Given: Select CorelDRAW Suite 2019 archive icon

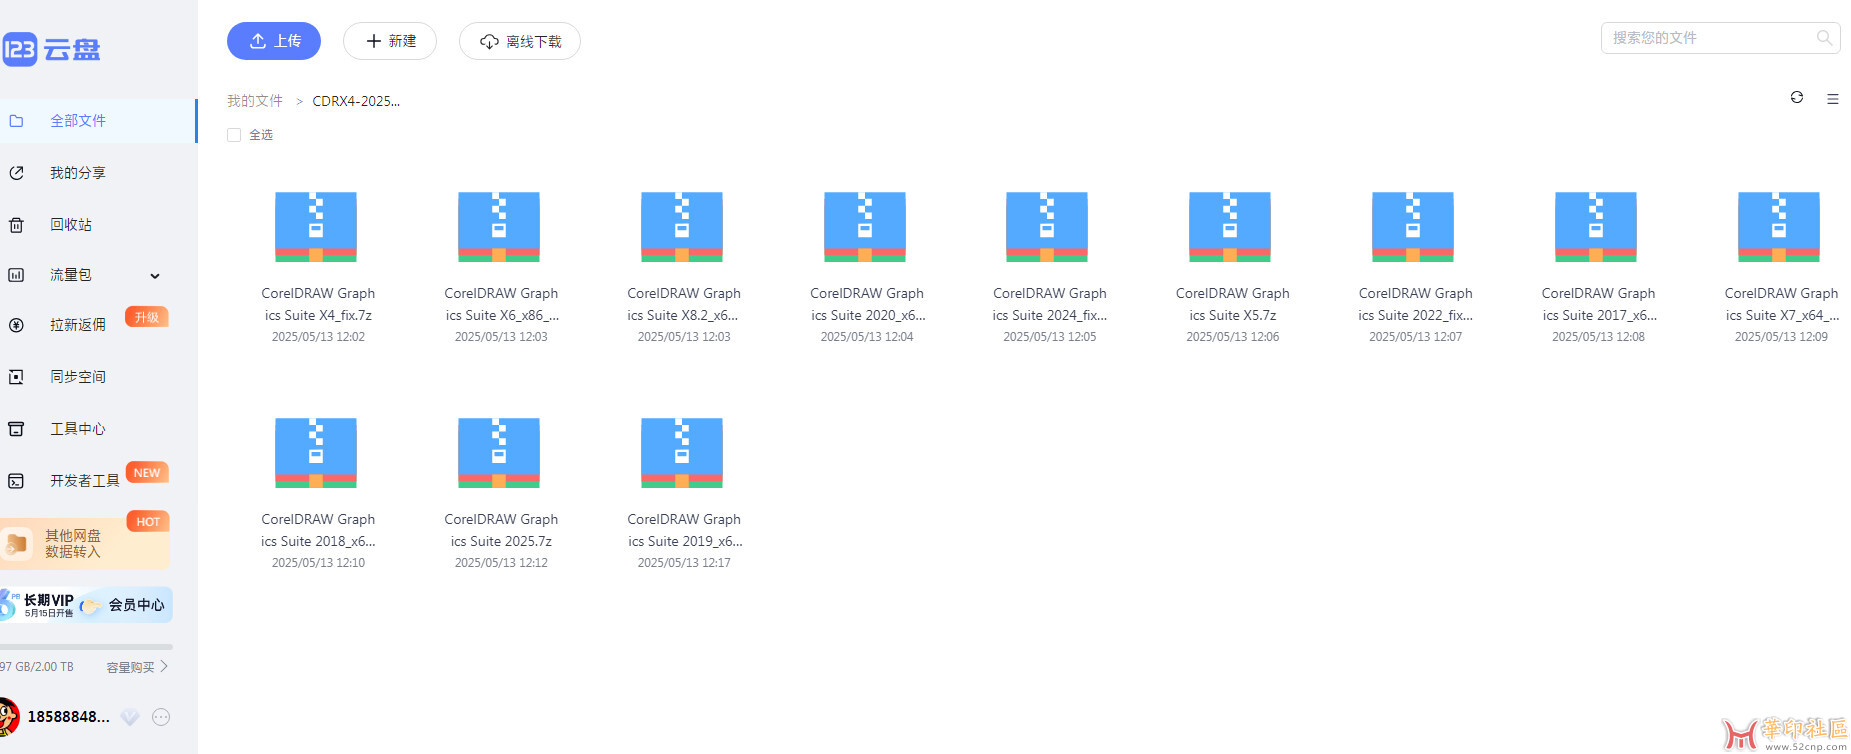Looking at the screenshot, I should click(682, 453).
